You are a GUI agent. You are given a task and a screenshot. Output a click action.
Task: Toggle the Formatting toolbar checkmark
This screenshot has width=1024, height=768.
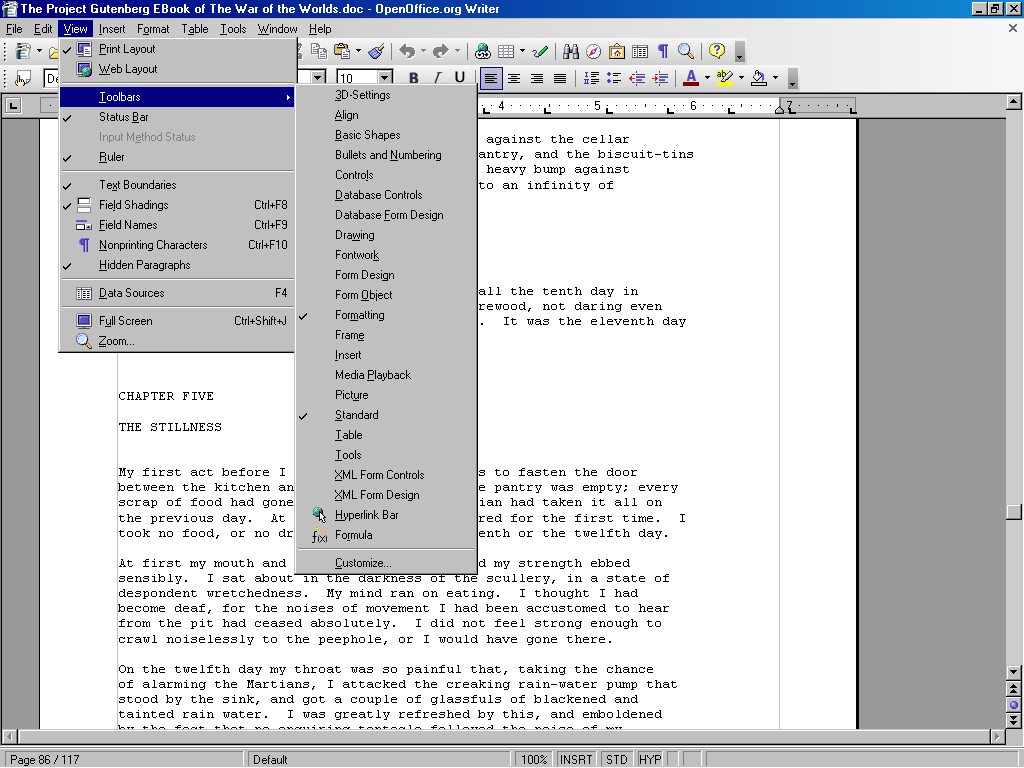[x=360, y=315]
